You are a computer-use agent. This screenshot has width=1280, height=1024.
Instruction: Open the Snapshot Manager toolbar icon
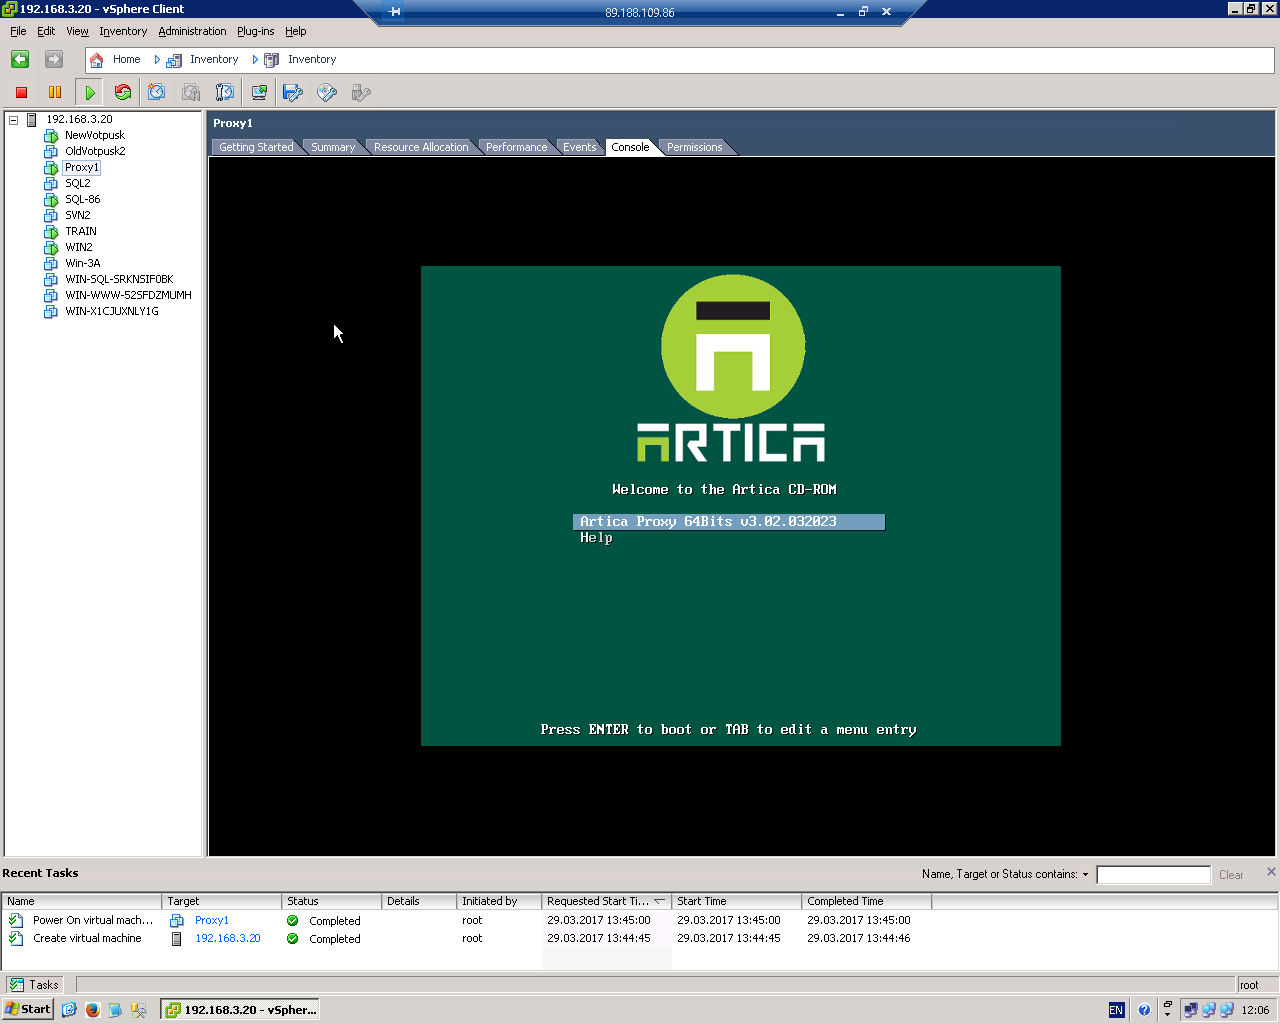pyautogui.click(x=225, y=93)
